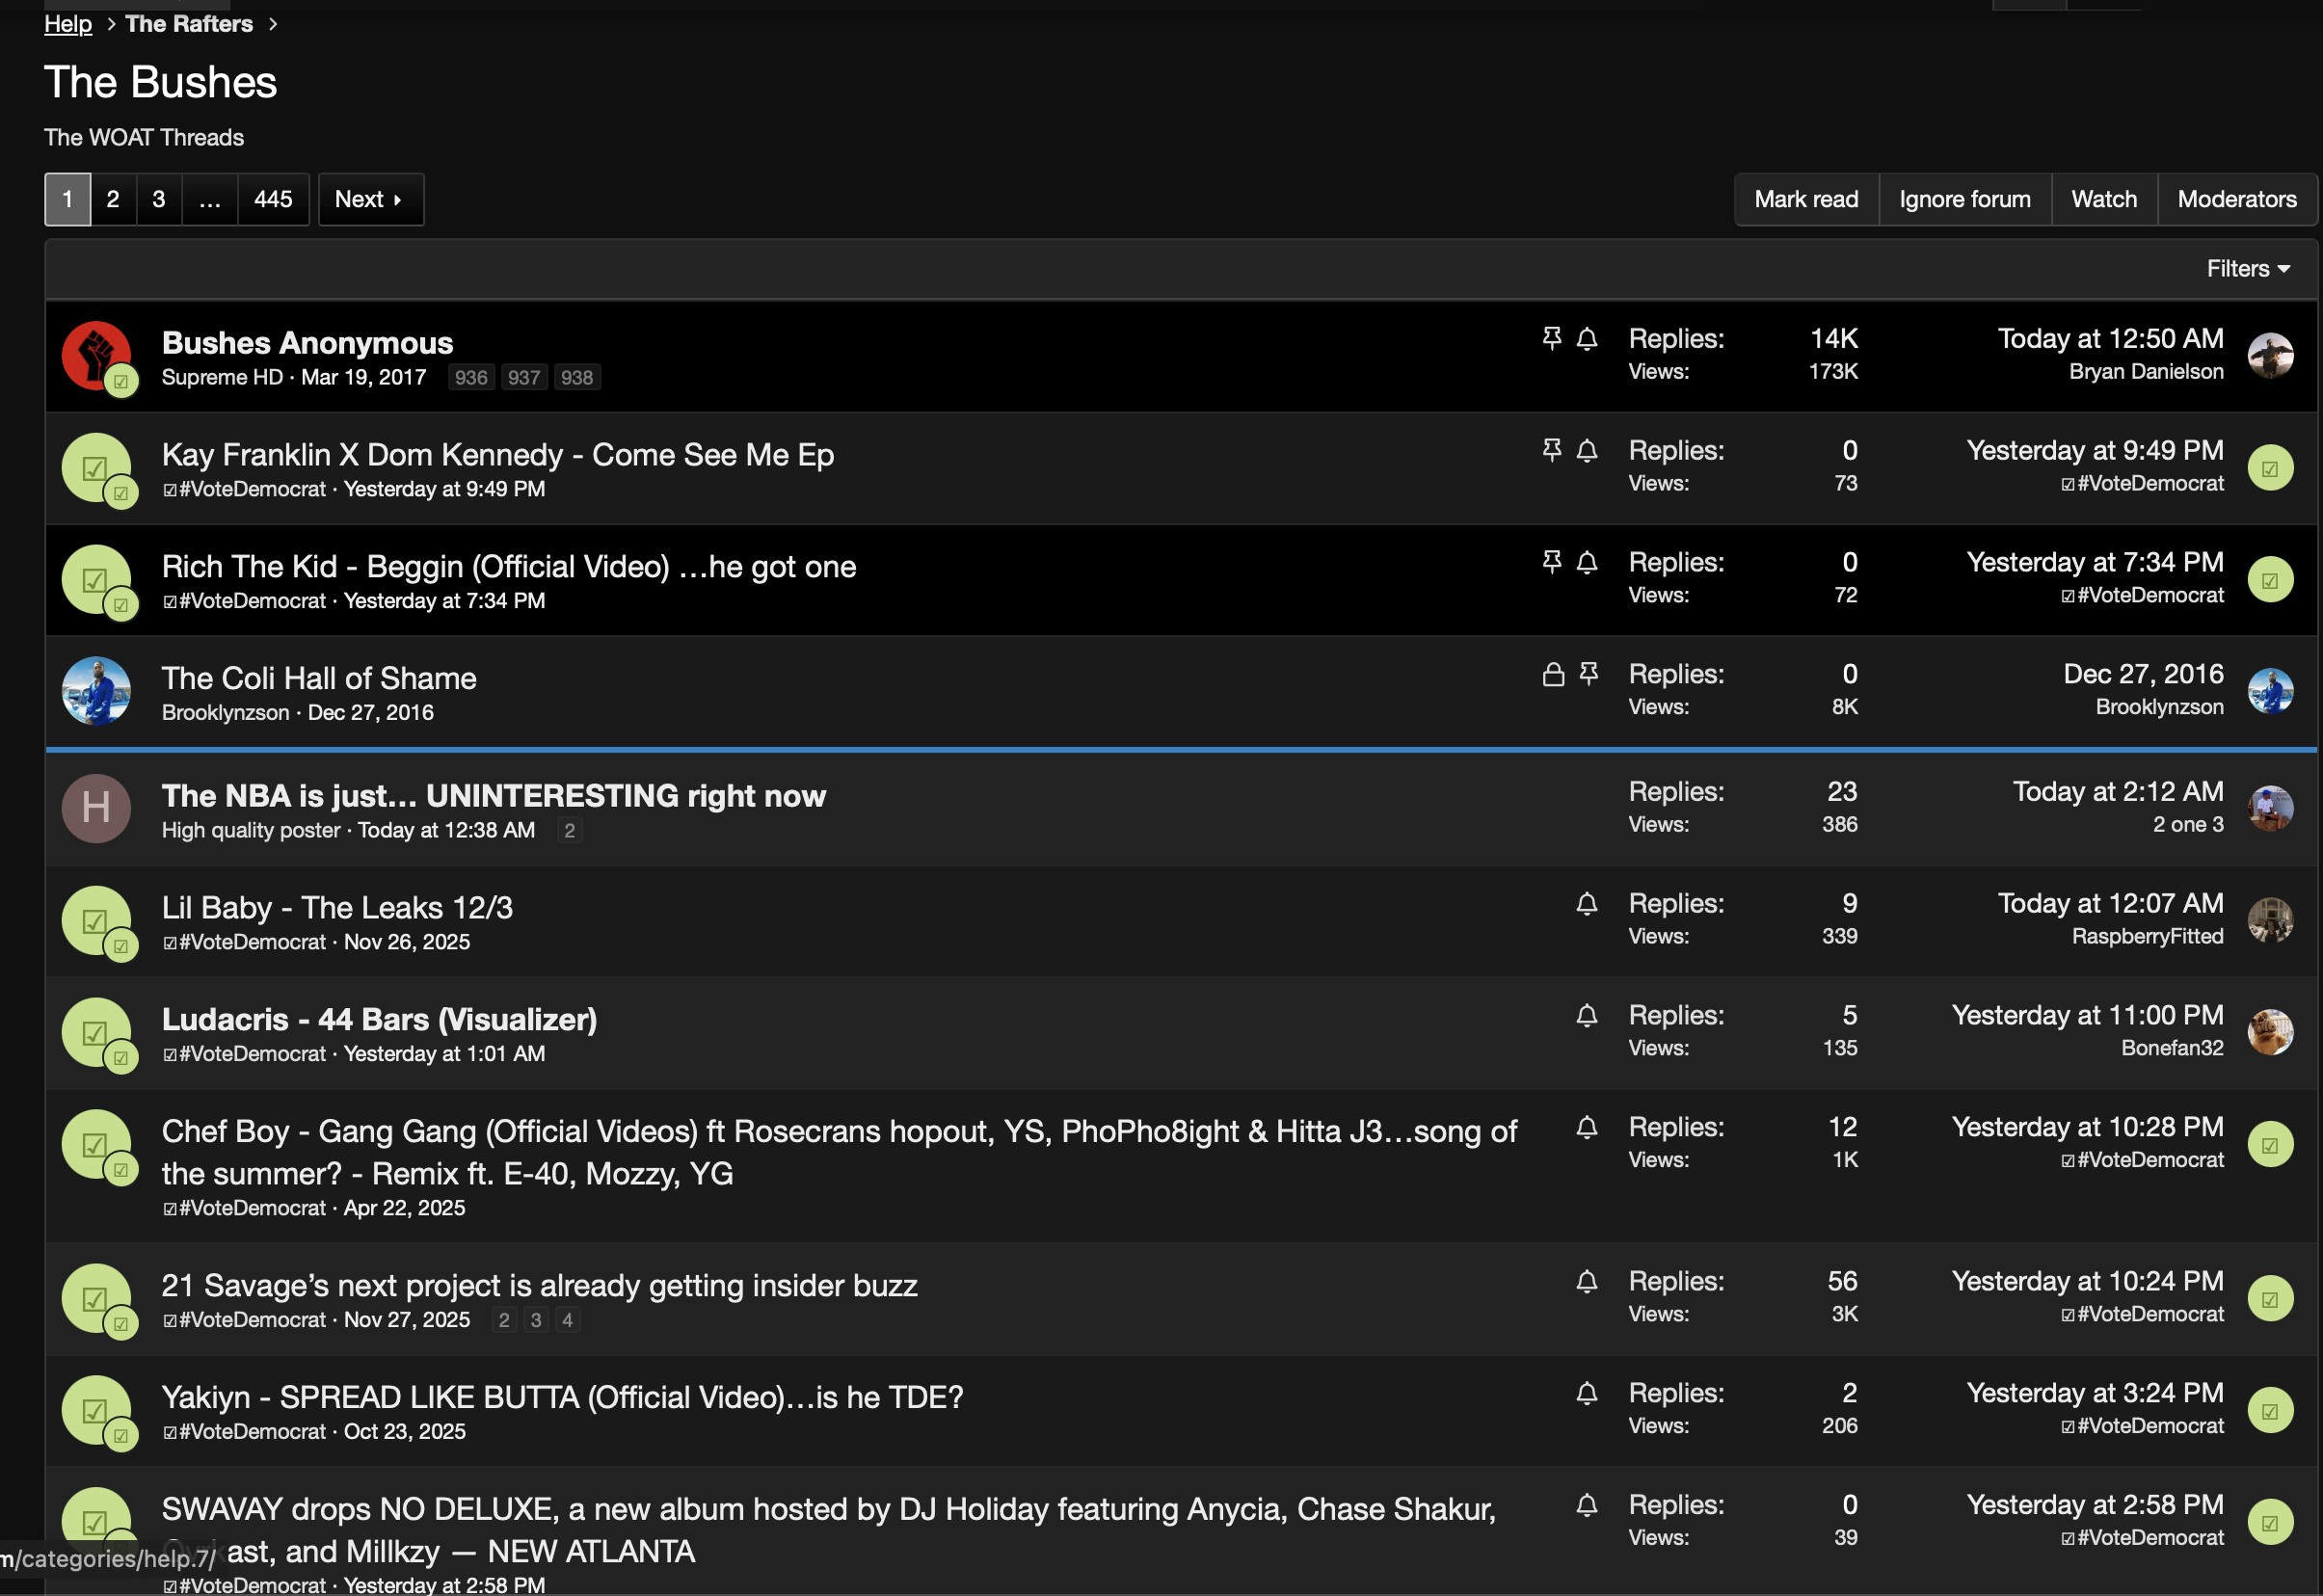Open page 938 of Bushes Anonymous
Screen dimensions: 2323x1596
point(576,378)
